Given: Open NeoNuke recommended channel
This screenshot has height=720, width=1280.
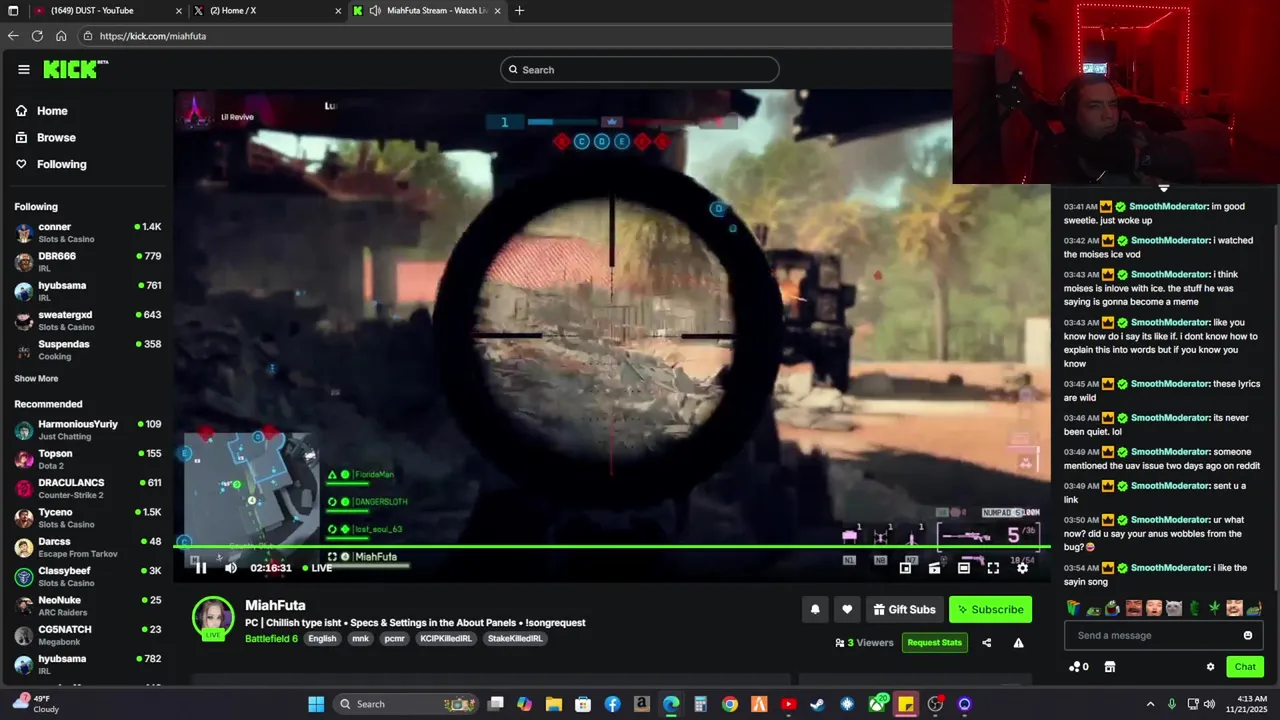Looking at the screenshot, I should click(x=87, y=606).
